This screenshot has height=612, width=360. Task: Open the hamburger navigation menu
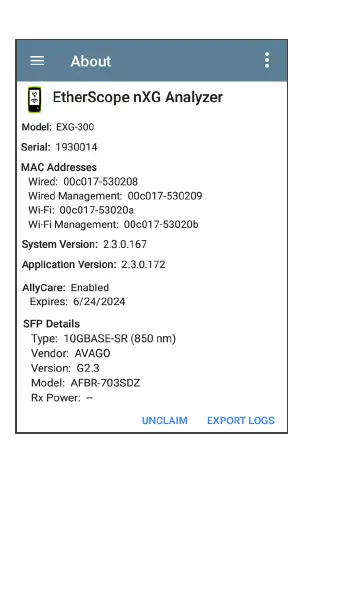pyautogui.click(x=37, y=61)
